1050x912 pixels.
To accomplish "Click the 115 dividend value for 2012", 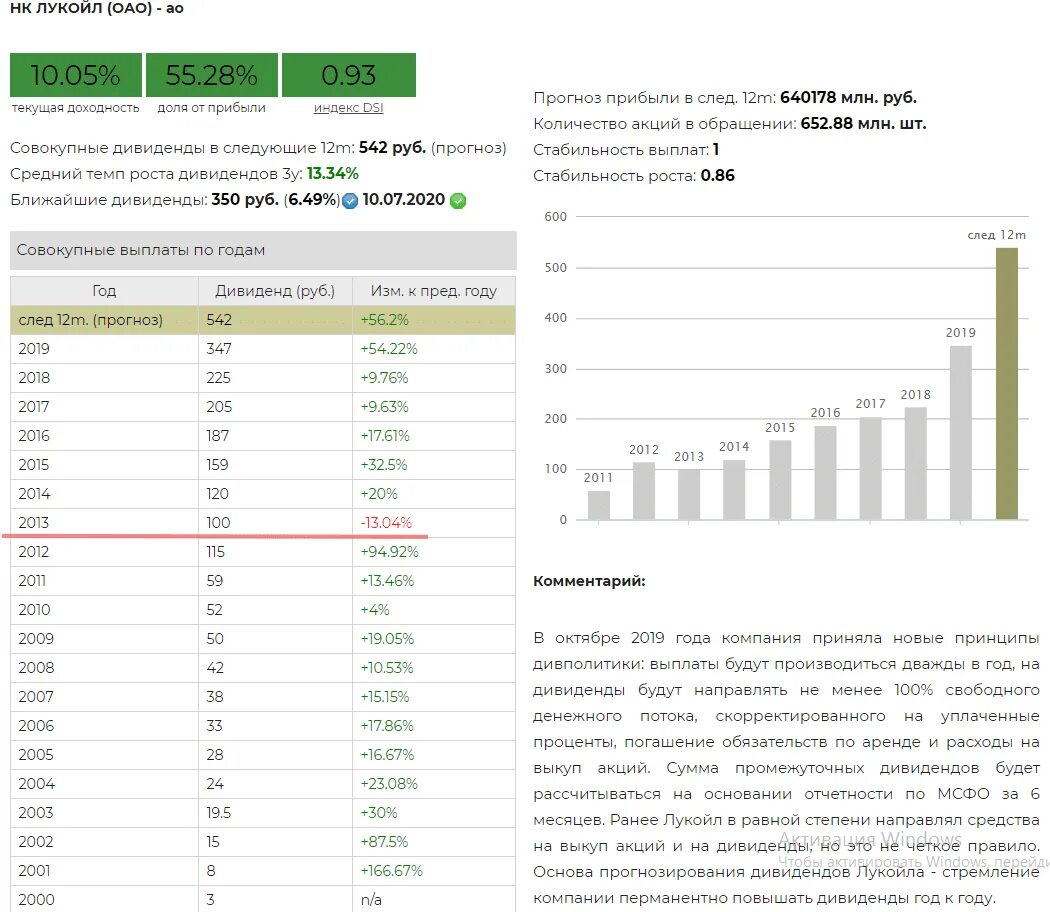I will pos(216,552).
